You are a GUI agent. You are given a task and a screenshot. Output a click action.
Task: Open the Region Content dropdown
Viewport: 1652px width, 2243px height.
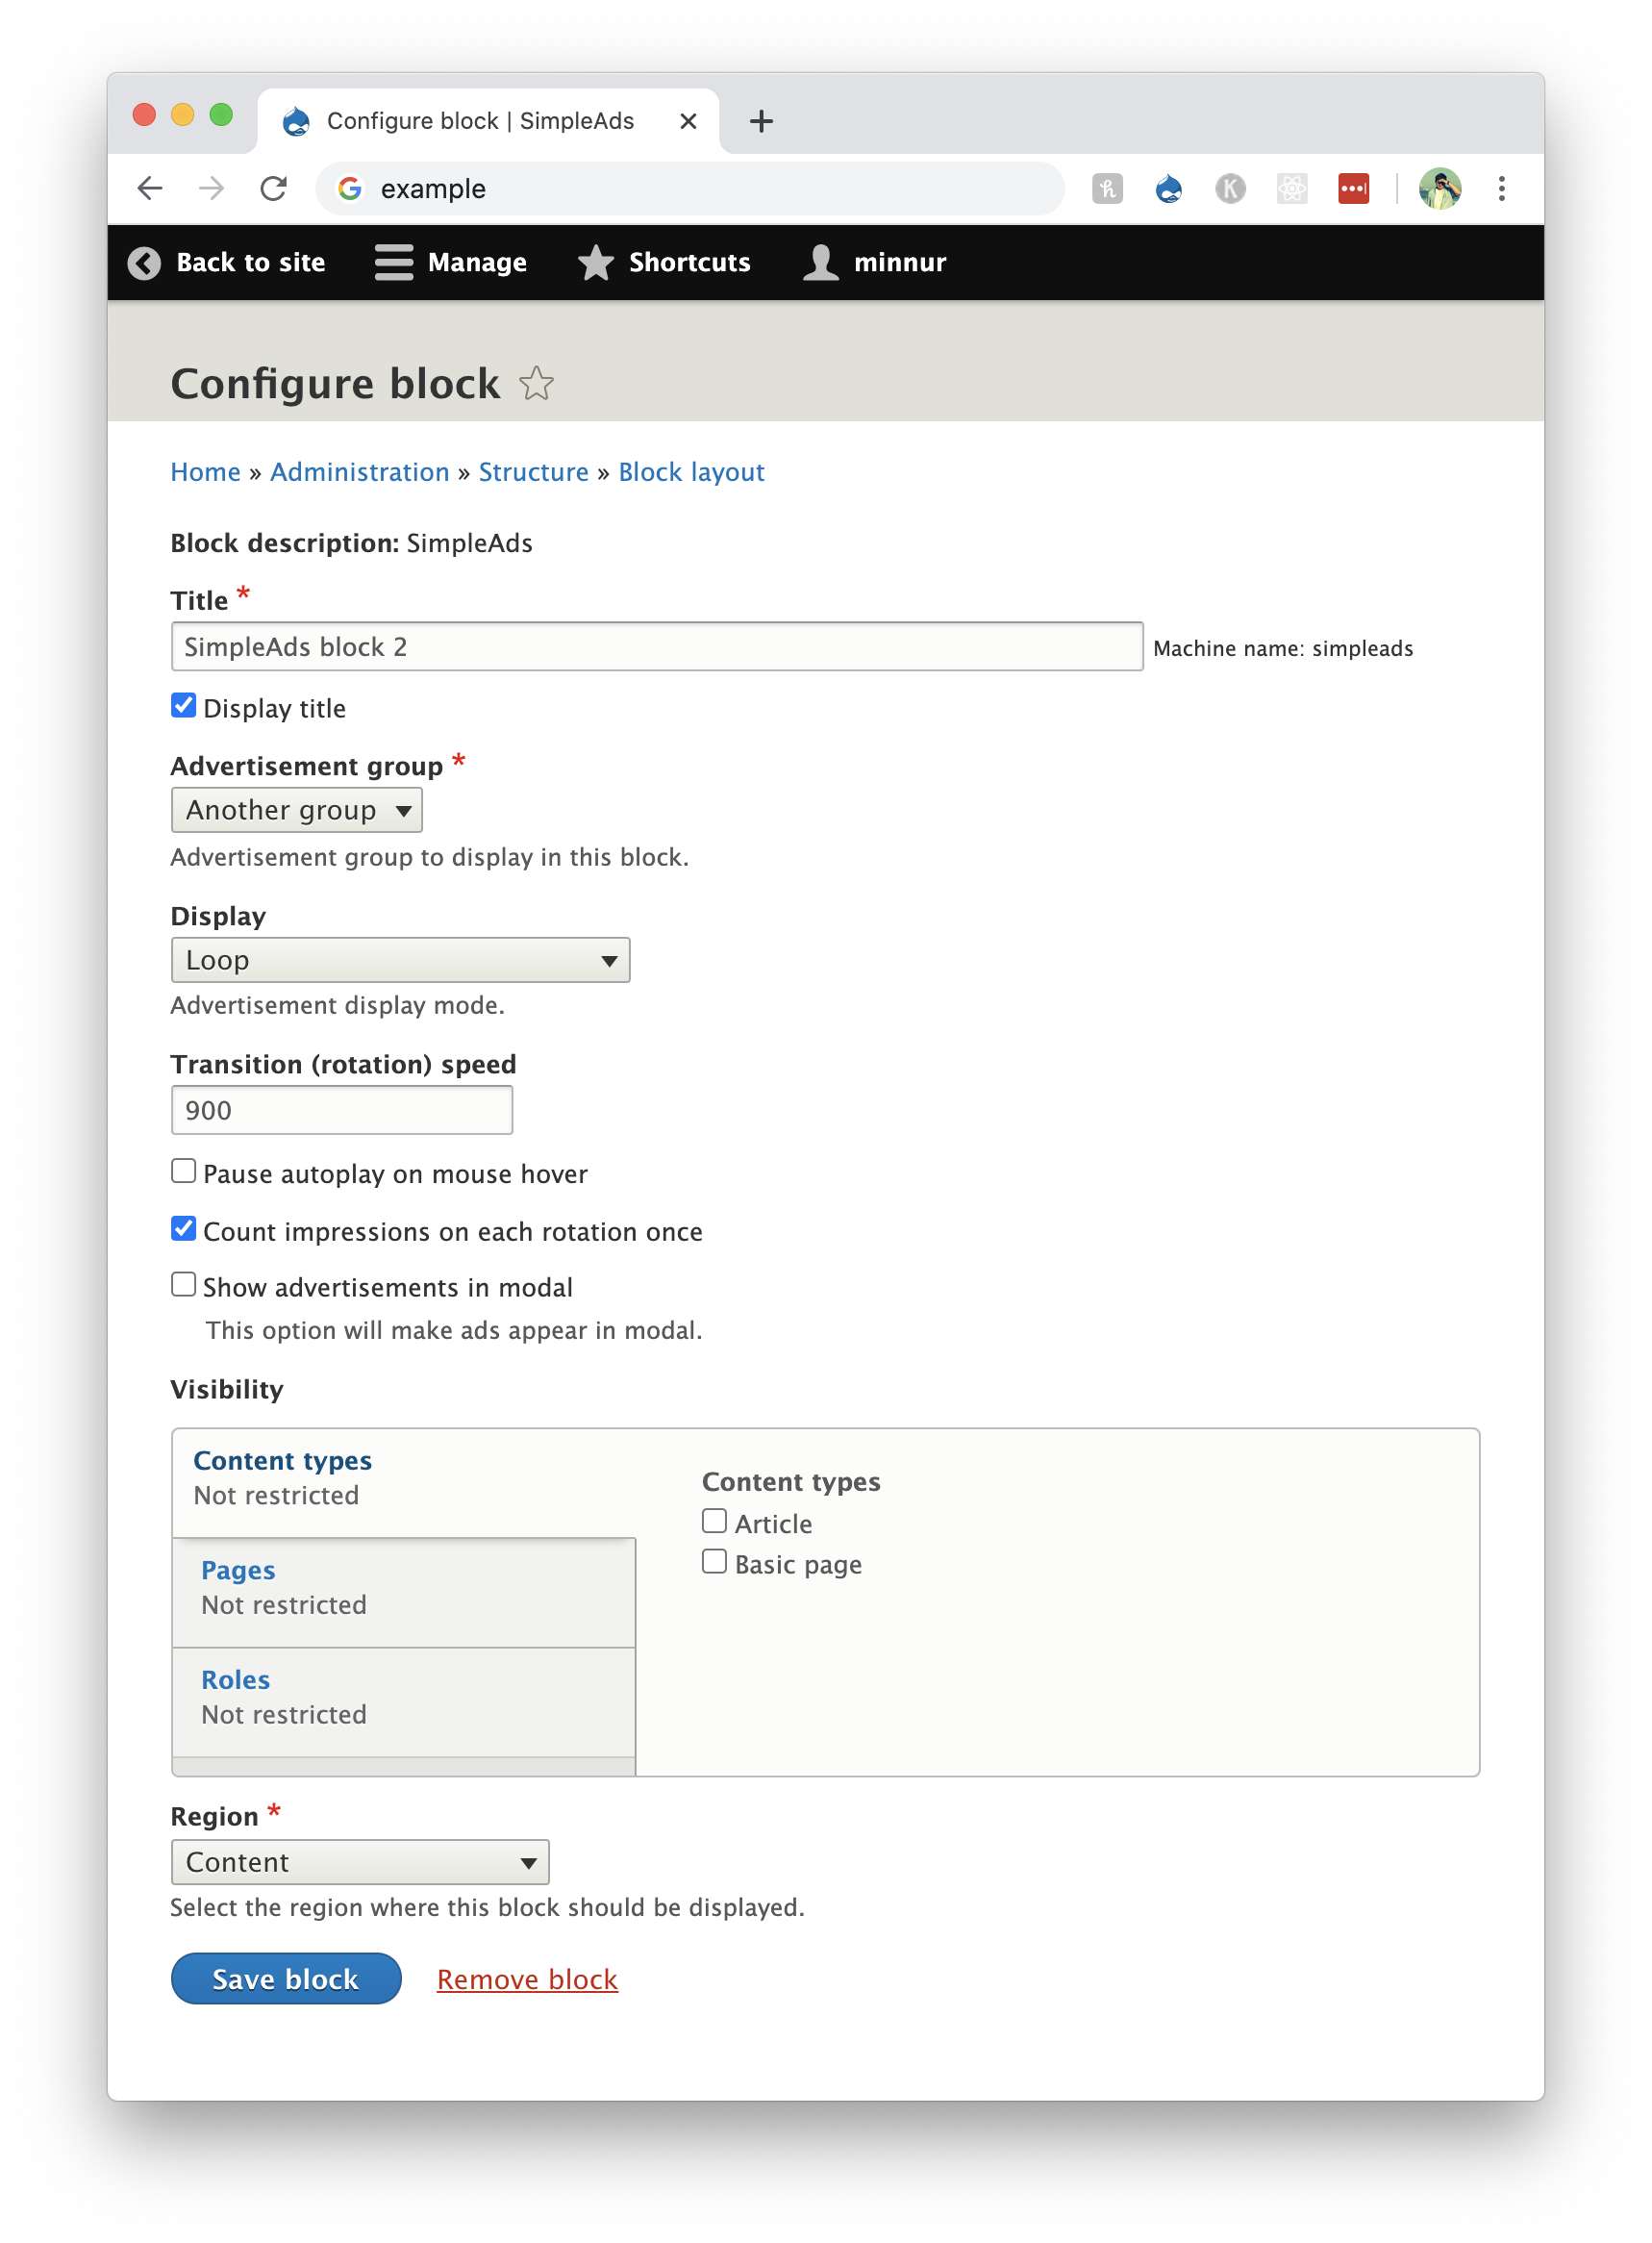click(360, 1862)
